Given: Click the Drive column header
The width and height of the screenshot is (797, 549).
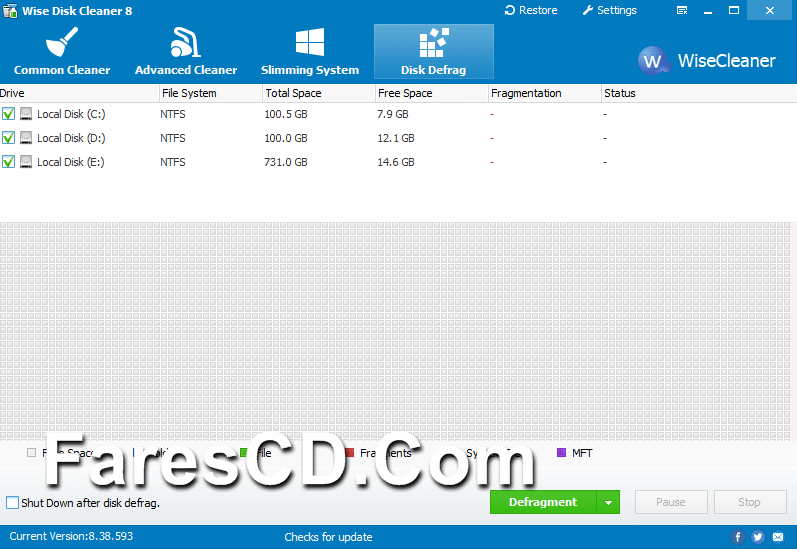Looking at the screenshot, I should pos(79,93).
